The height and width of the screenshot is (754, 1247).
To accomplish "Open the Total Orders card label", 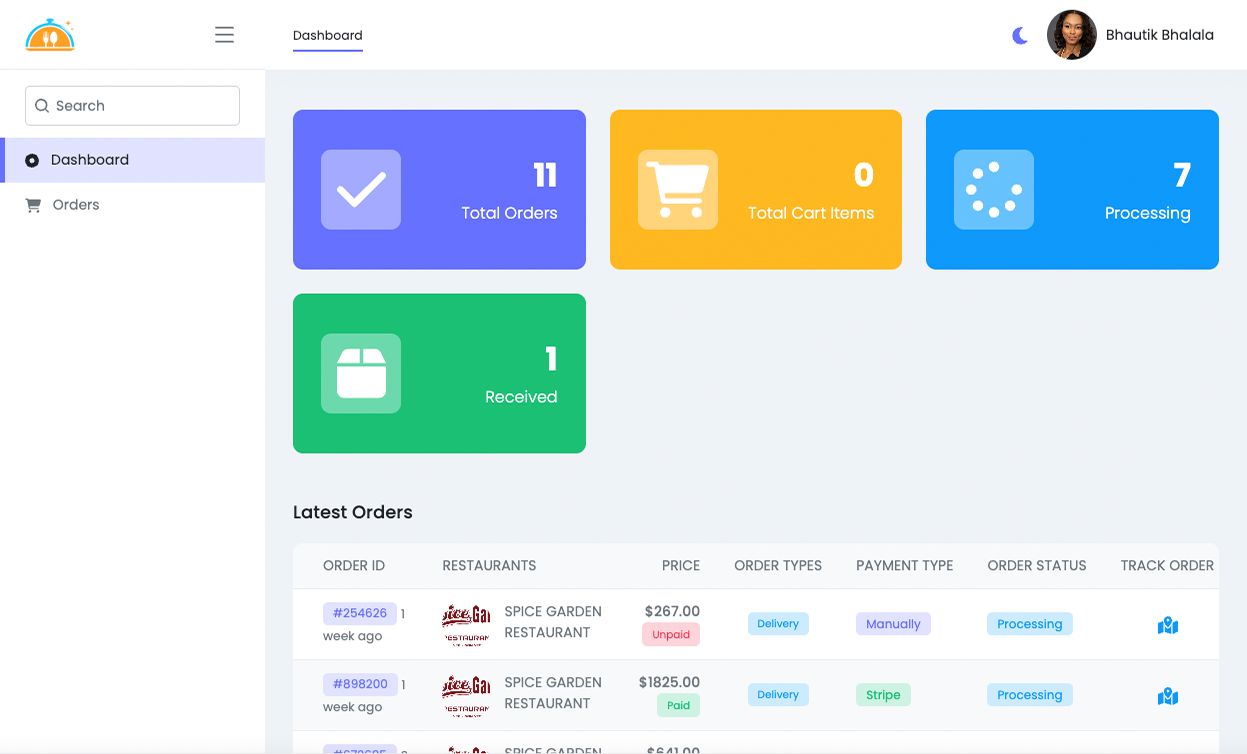I will [509, 213].
